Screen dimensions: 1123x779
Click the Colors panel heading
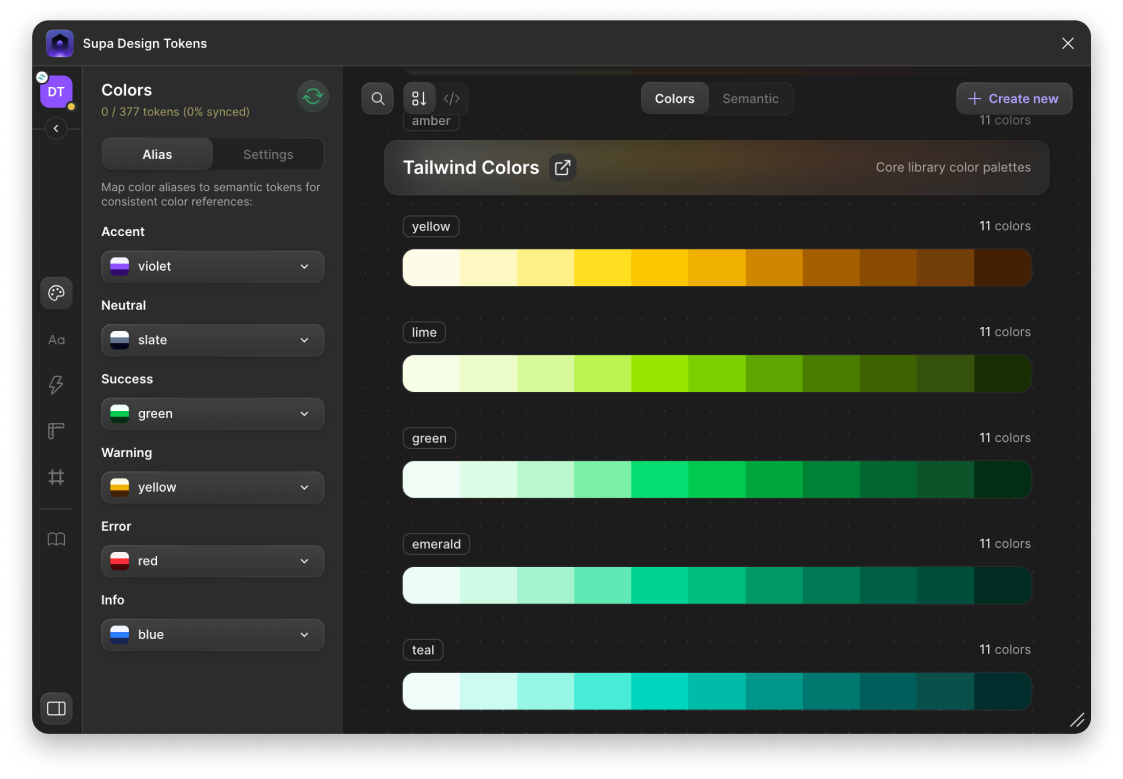(127, 90)
